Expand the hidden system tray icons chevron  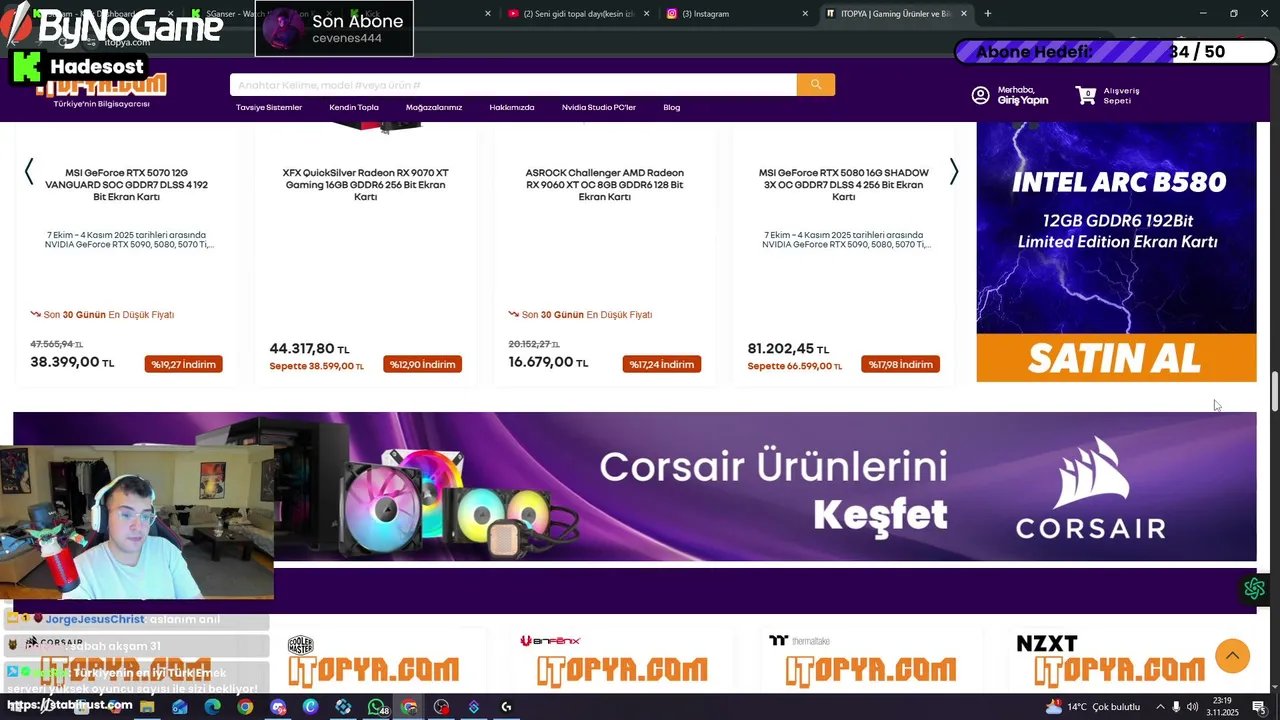pyautogui.click(x=1158, y=707)
